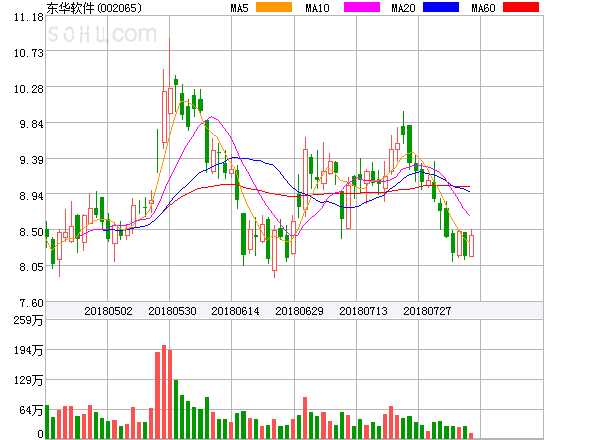Viewport: 600px width, 440px height.
Task: Click the 20180629 date label
Action: (x=299, y=311)
